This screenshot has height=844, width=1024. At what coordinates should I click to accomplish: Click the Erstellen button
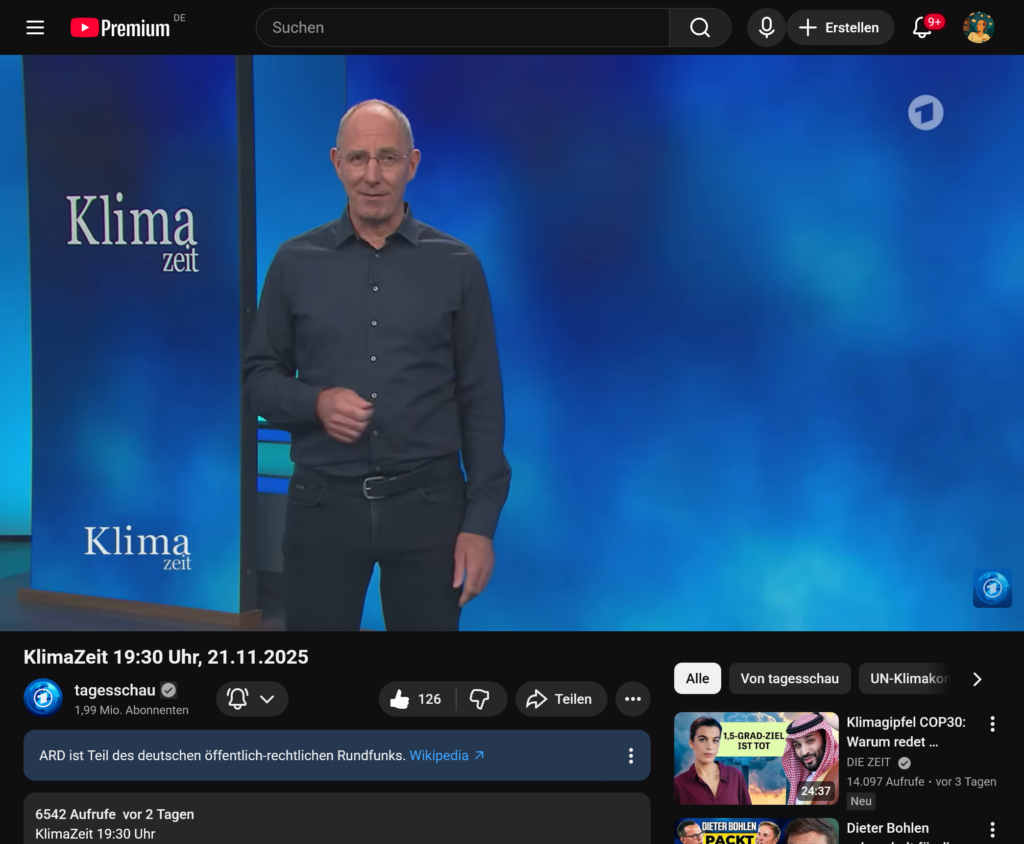840,28
